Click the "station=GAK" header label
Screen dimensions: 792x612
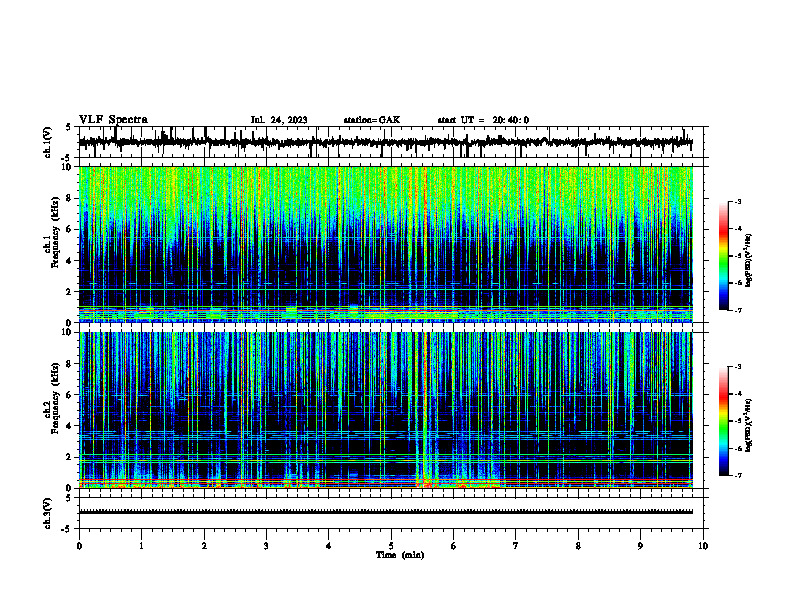coord(372,120)
